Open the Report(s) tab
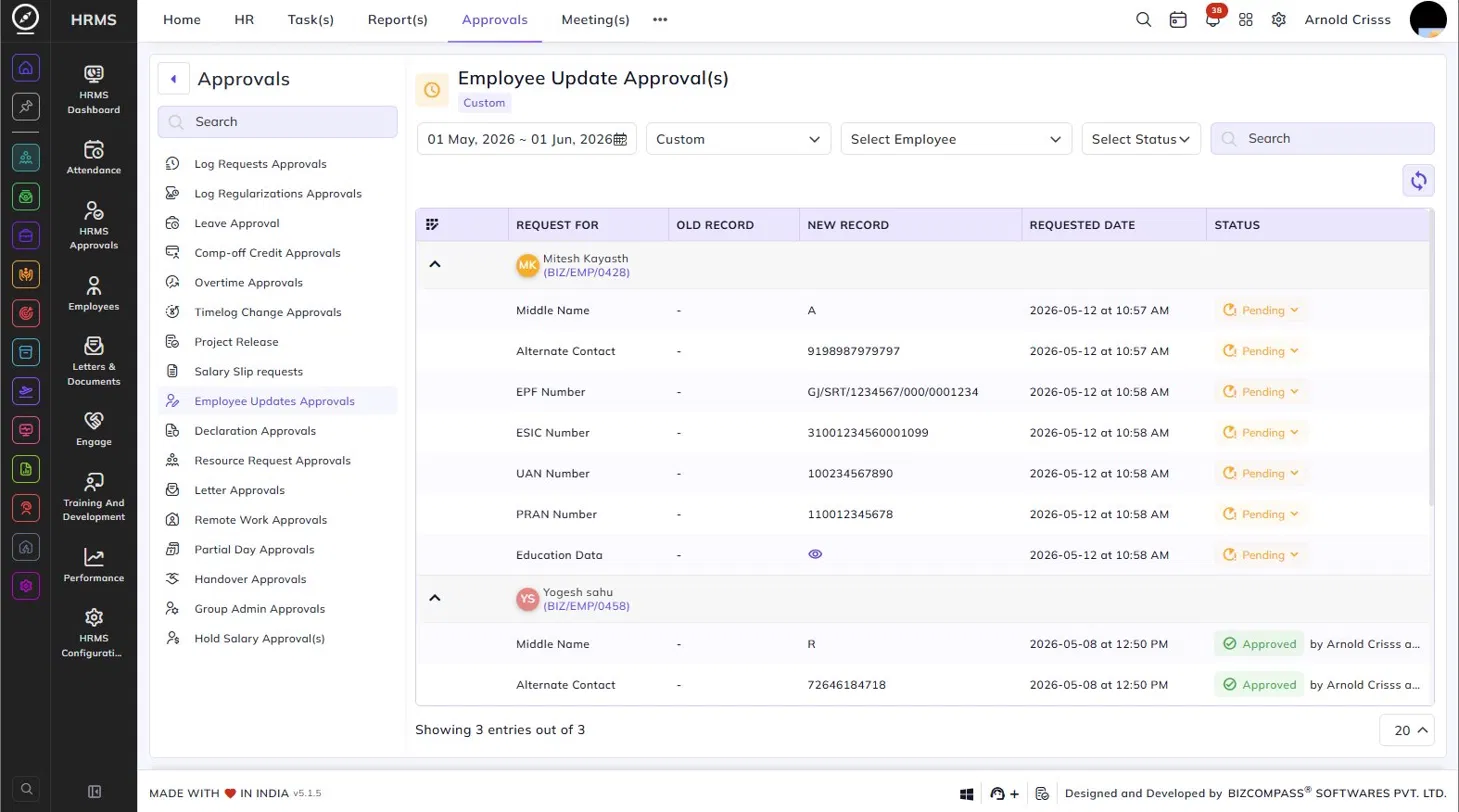This screenshot has height=812, width=1459. pyautogui.click(x=398, y=20)
